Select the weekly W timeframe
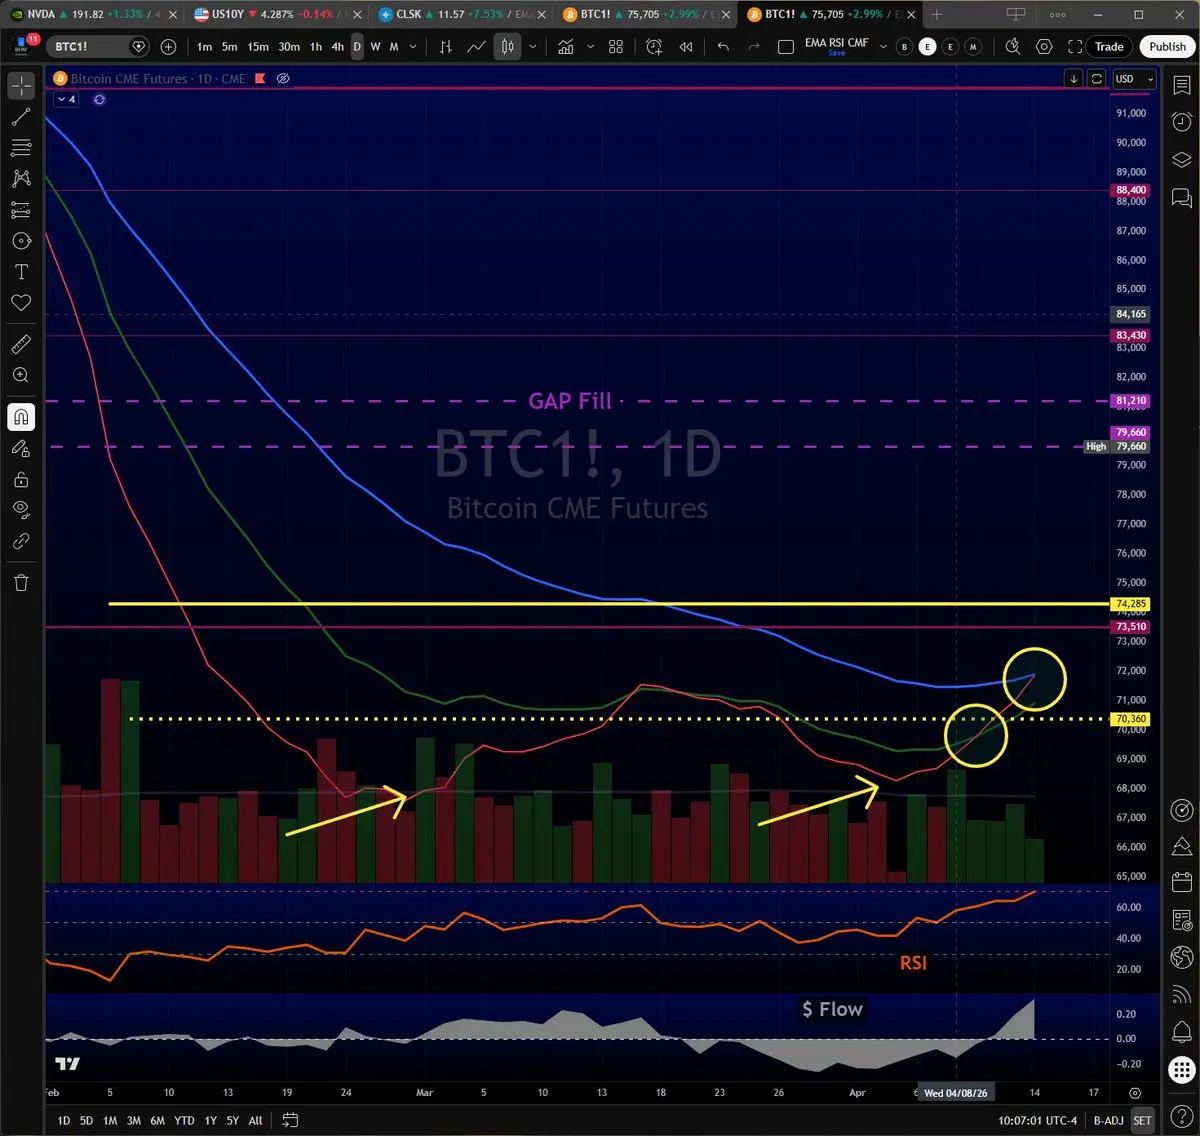 pyautogui.click(x=375, y=47)
